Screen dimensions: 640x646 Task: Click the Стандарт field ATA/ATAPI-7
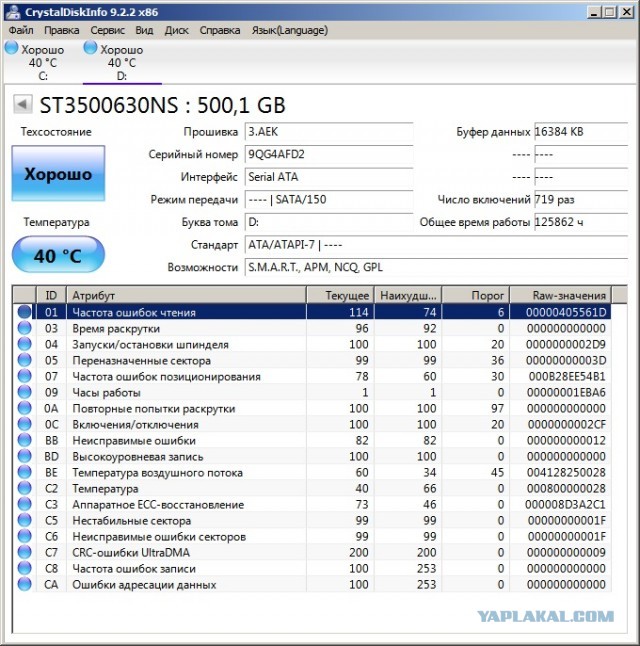click(x=436, y=245)
